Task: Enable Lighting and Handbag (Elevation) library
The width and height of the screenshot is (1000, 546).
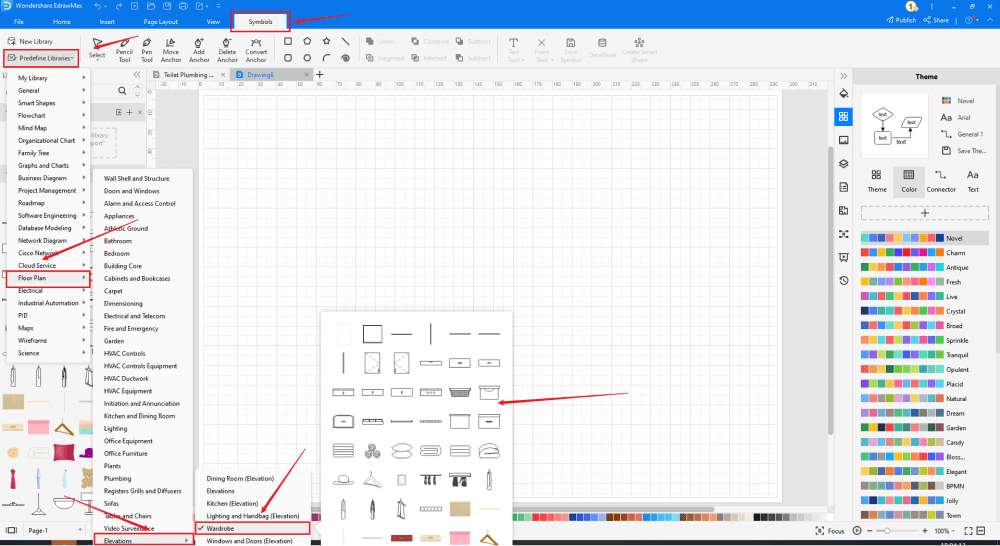Action: pyautogui.click(x=253, y=516)
